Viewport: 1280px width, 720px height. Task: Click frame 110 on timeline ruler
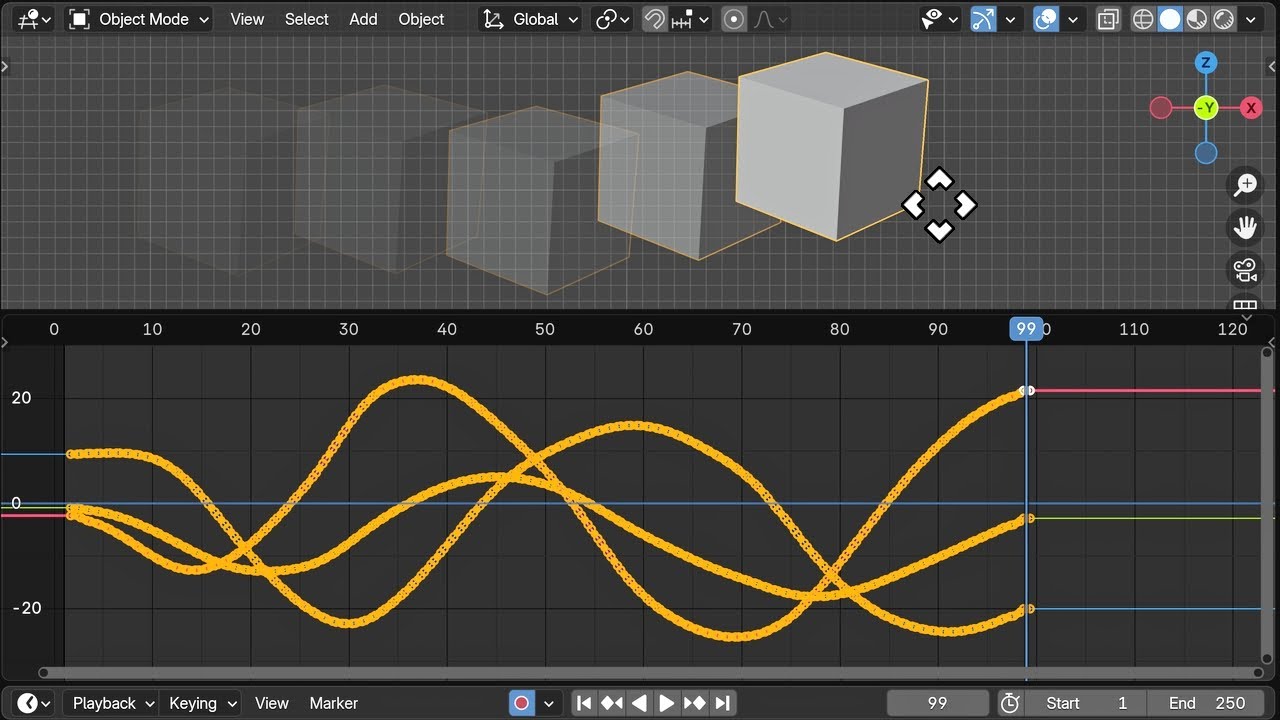[1134, 329]
